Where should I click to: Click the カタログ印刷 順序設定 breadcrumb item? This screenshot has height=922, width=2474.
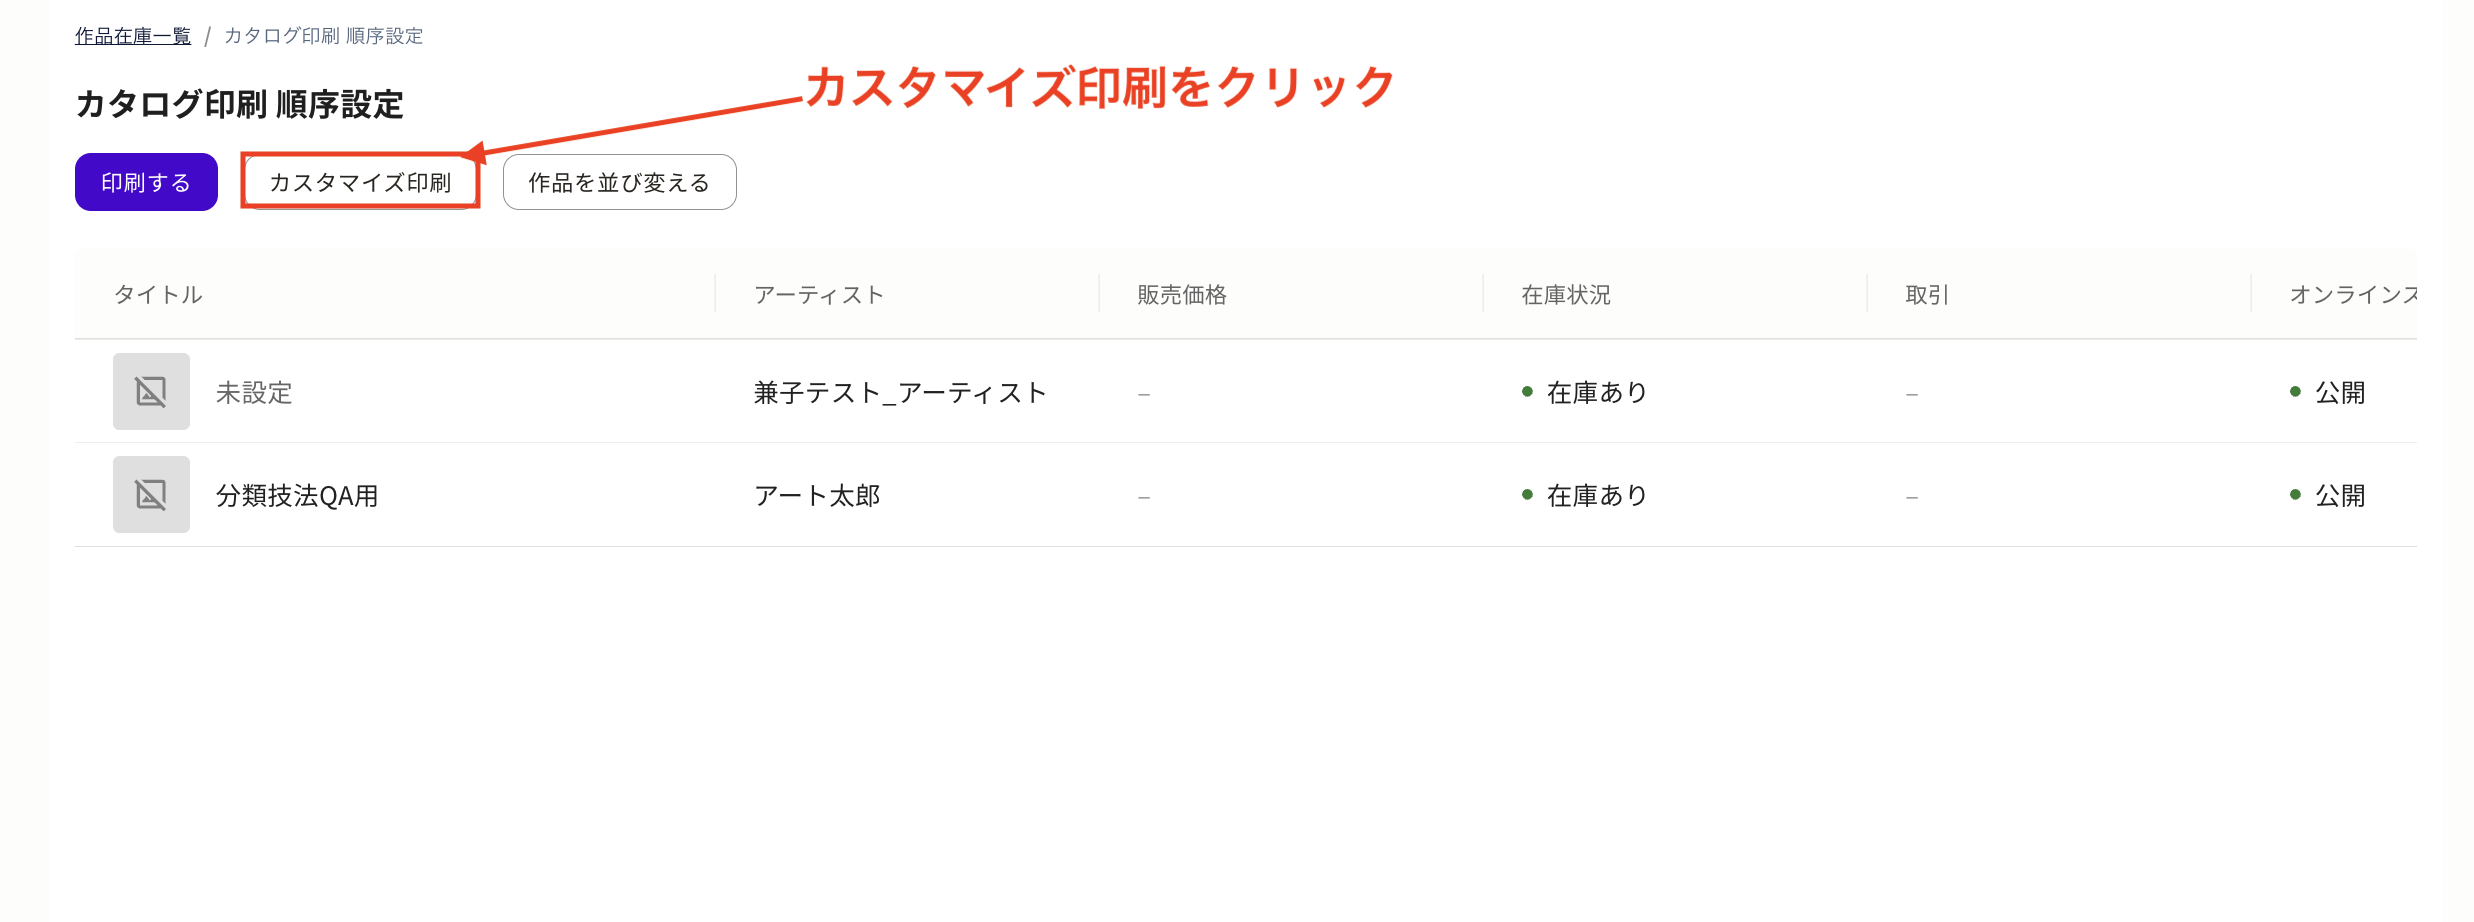point(323,35)
